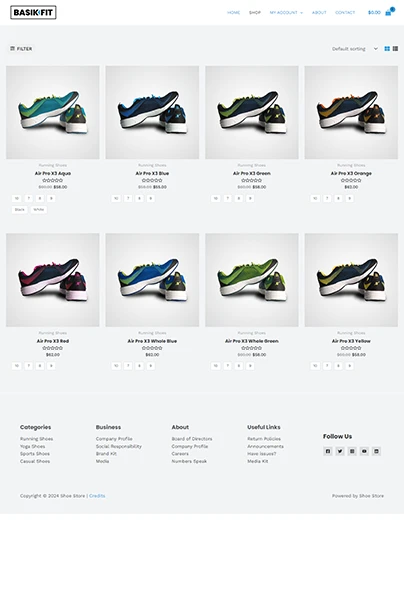Click the sorting dropdown chevron arrow
The width and height of the screenshot is (404, 600).
pos(375,49)
